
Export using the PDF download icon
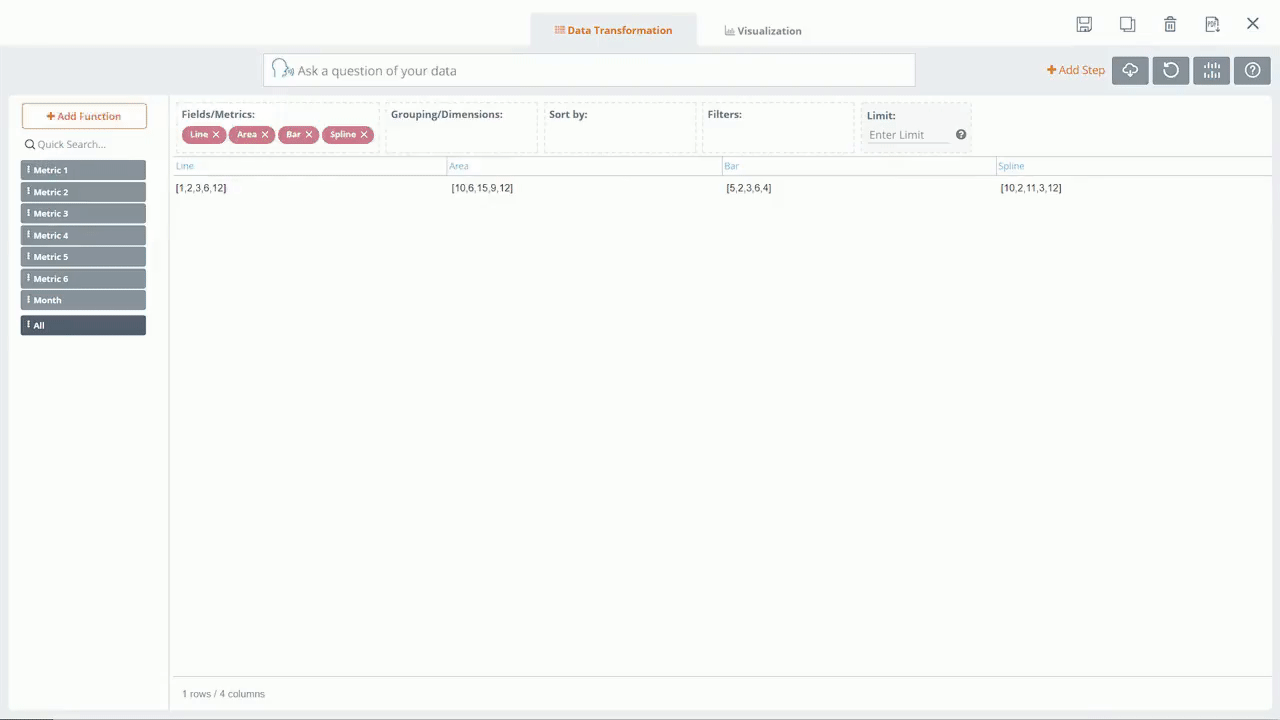pos(1212,25)
